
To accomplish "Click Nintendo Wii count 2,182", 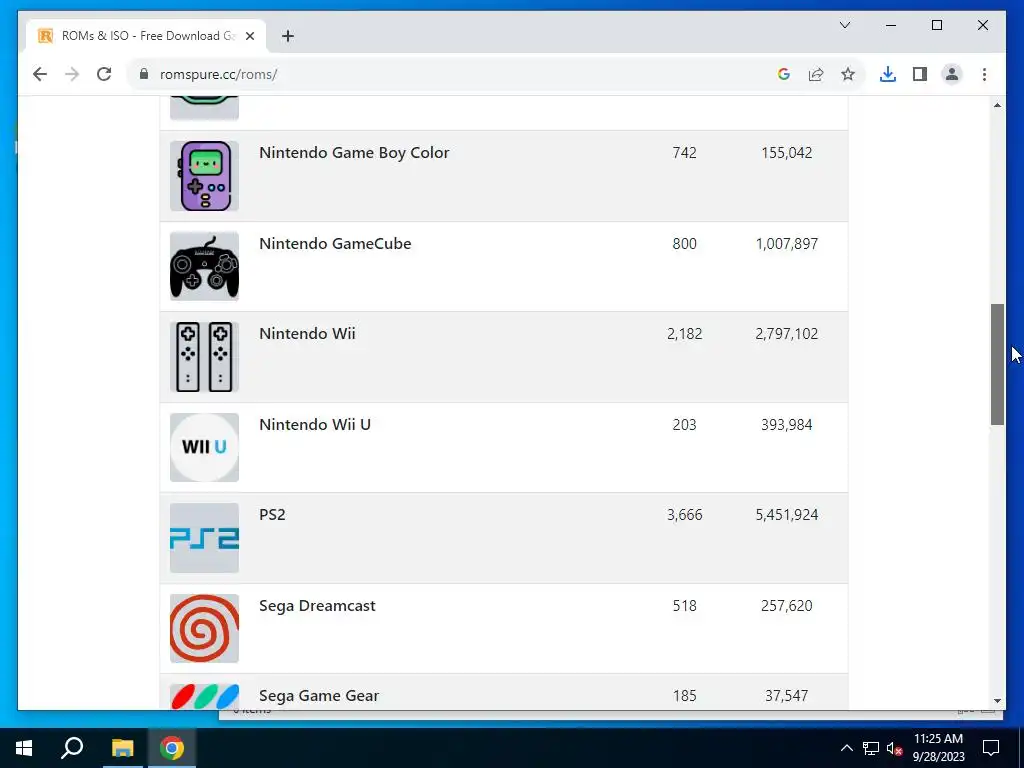I will [684, 334].
